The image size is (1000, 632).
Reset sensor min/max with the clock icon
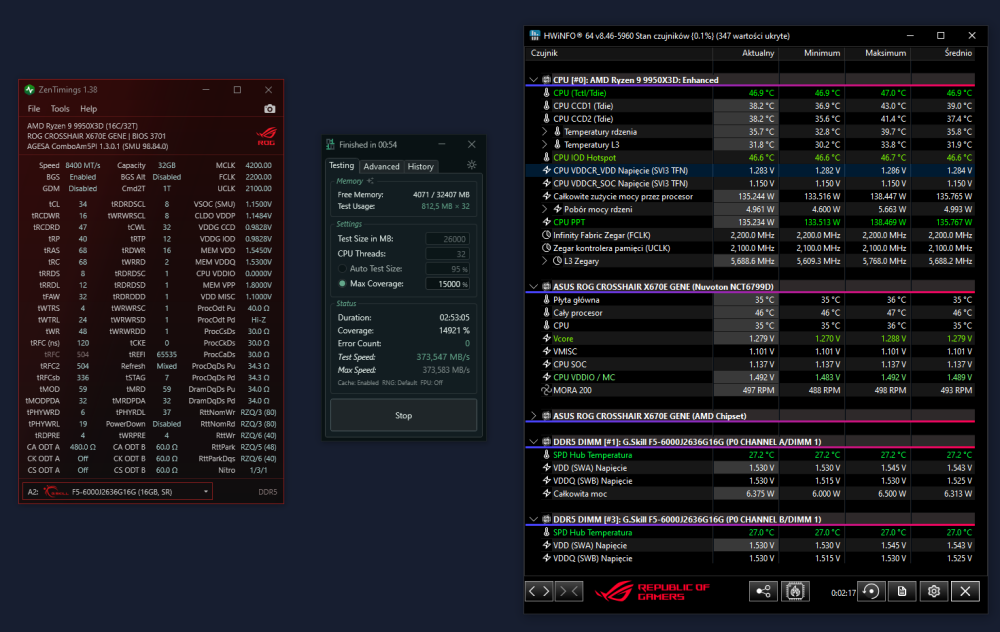pos(871,591)
